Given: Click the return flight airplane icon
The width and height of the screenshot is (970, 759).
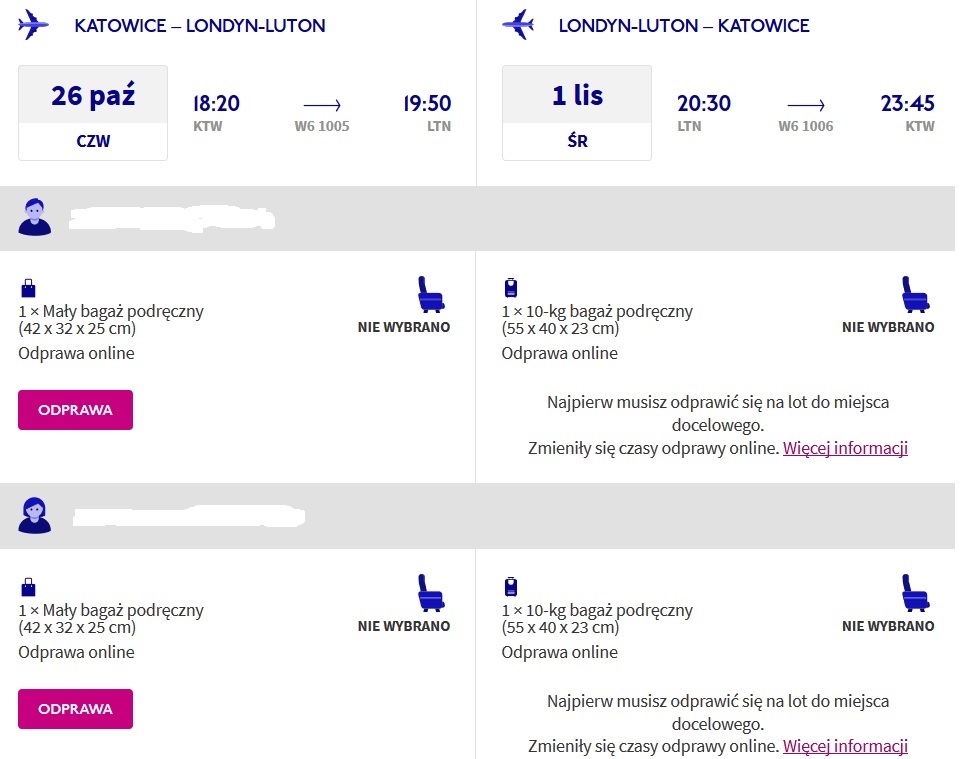Looking at the screenshot, I should tap(518, 25).
